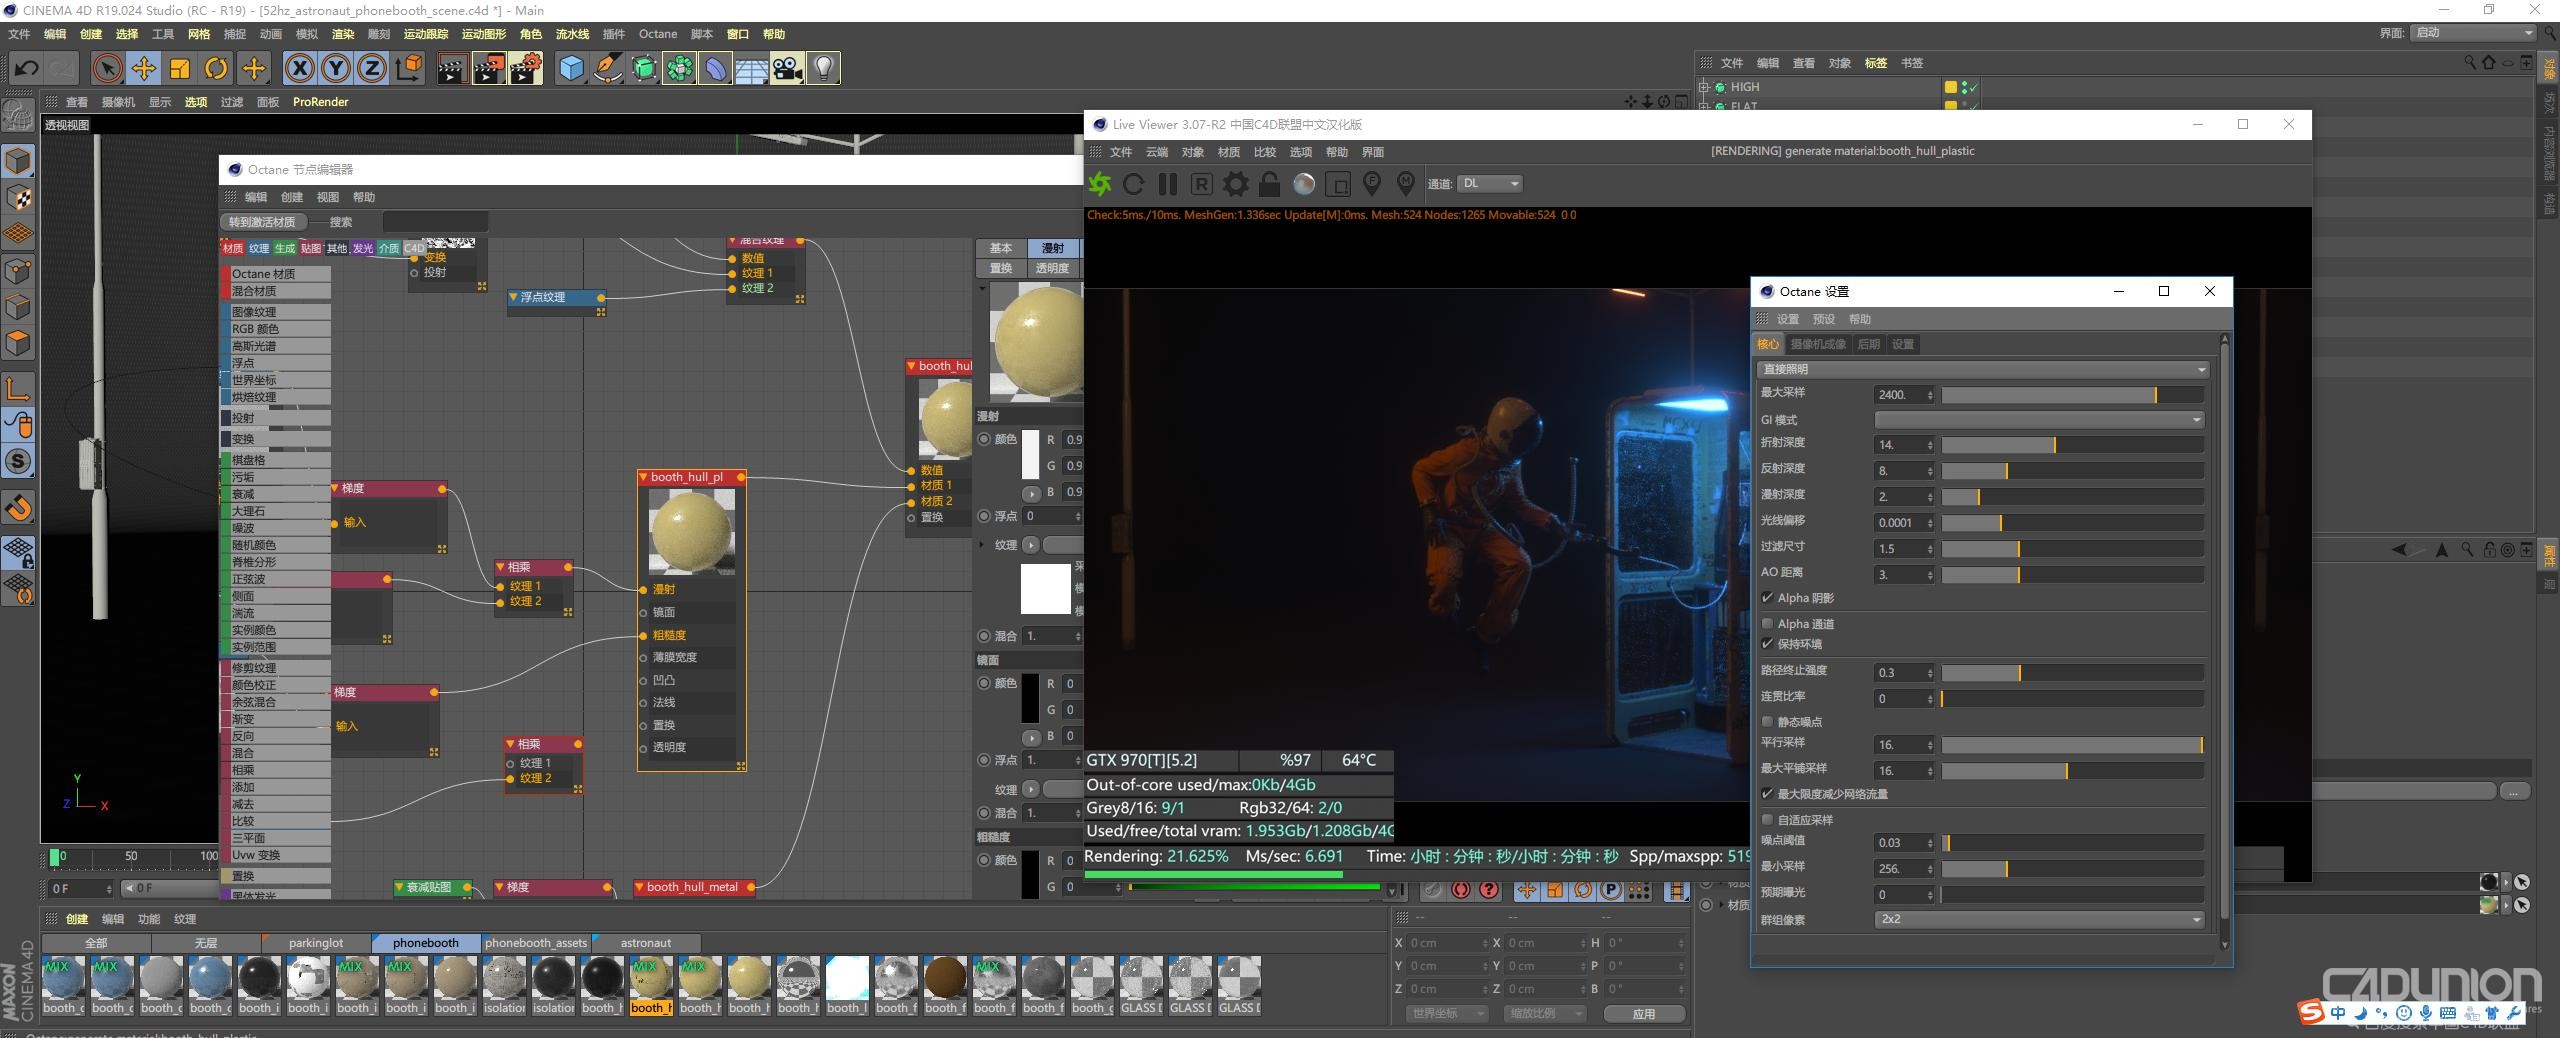The image size is (2560, 1038).
Task: Click Render Region R icon in Live Viewer
Action: click(x=1202, y=184)
